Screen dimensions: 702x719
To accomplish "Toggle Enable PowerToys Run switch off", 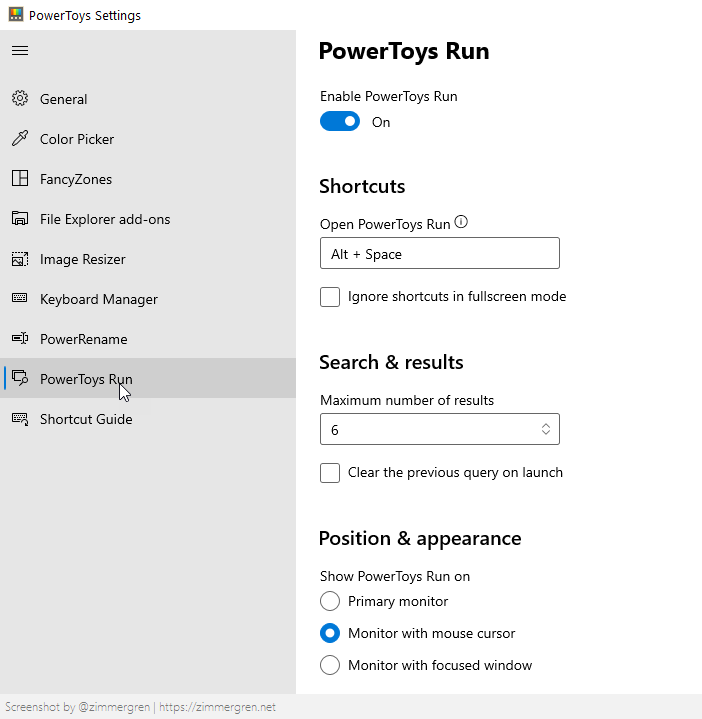I will coord(340,122).
